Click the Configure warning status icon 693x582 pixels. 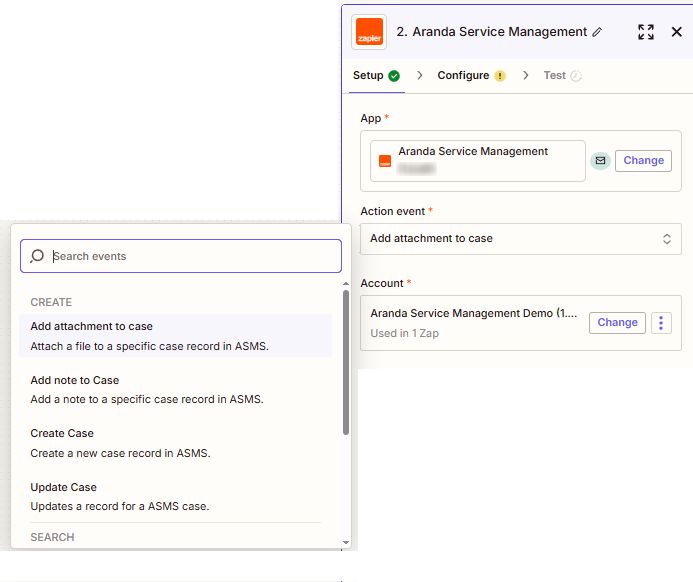click(x=500, y=76)
